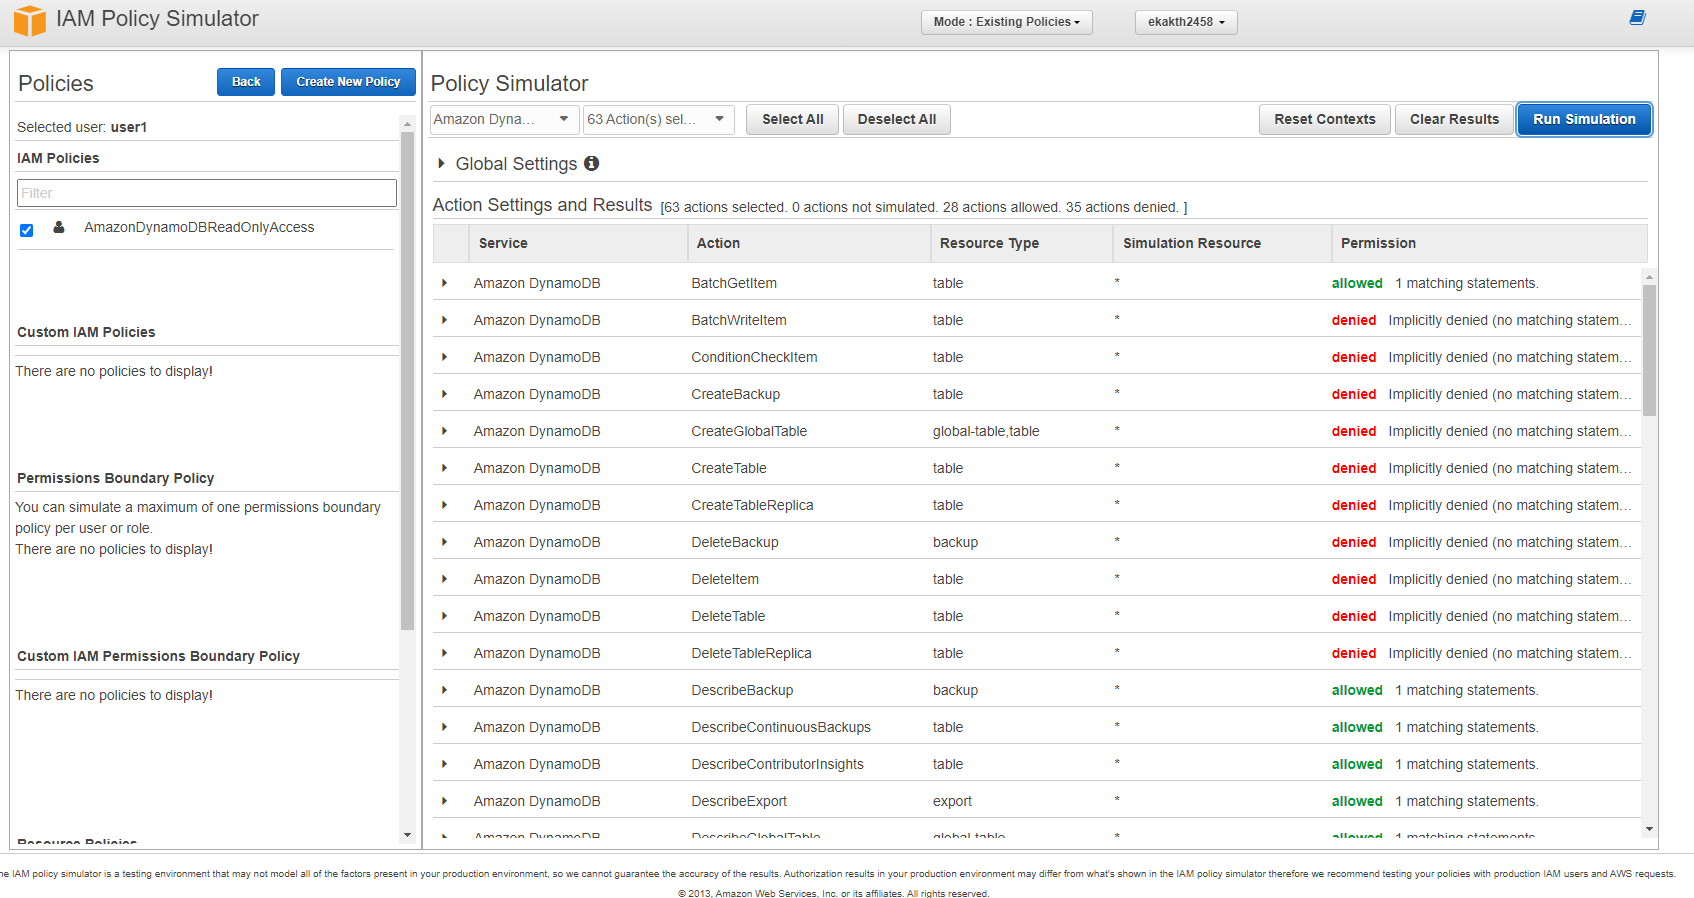
Task: Expand the DeleteItem result row
Action: pos(444,579)
